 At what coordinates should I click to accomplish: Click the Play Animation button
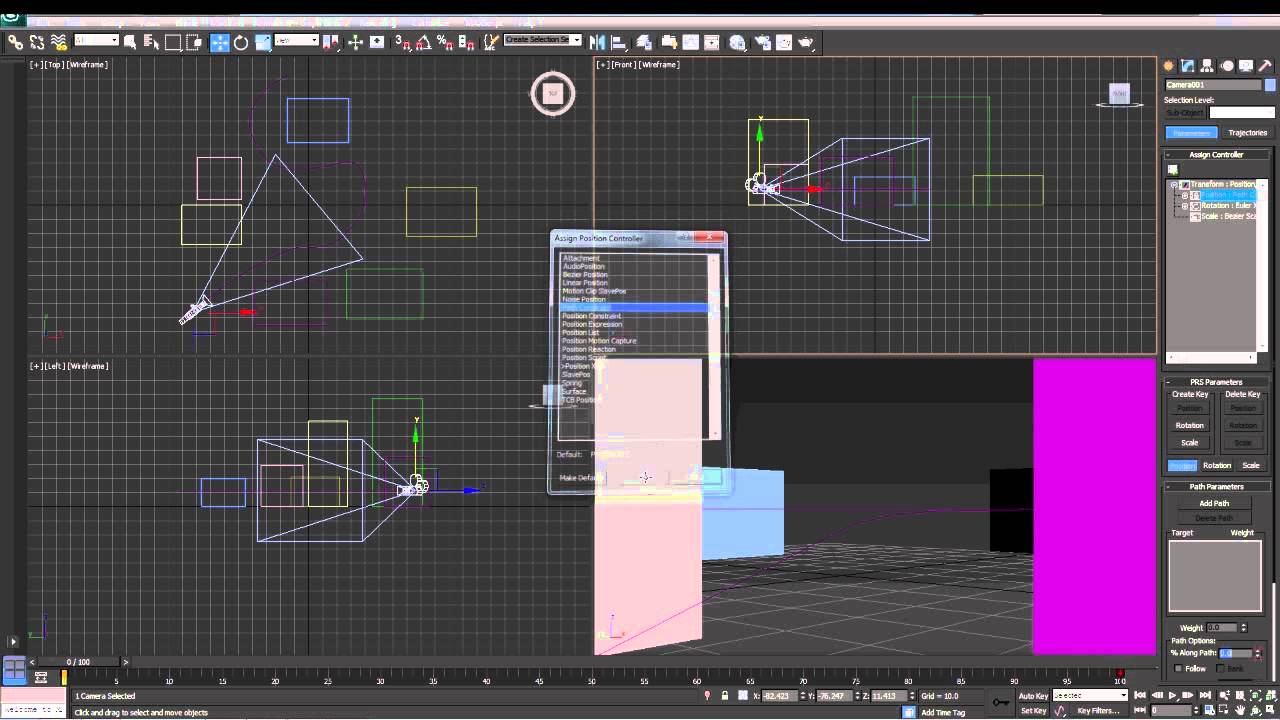tap(1172, 695)
